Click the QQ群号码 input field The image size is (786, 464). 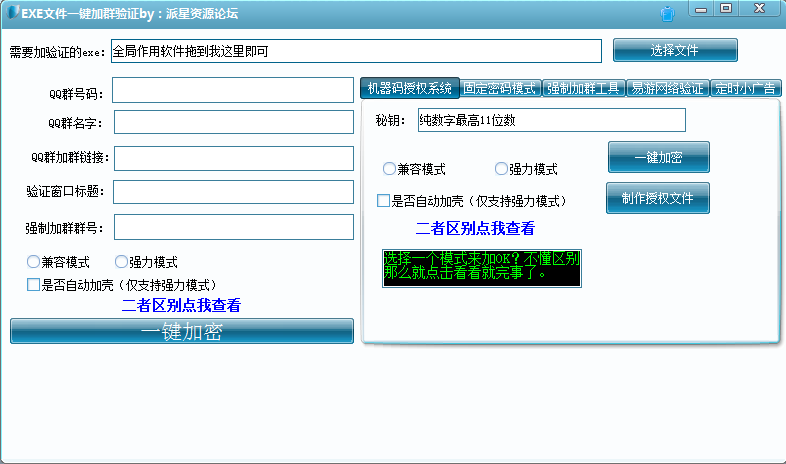(x=233, y=90)
